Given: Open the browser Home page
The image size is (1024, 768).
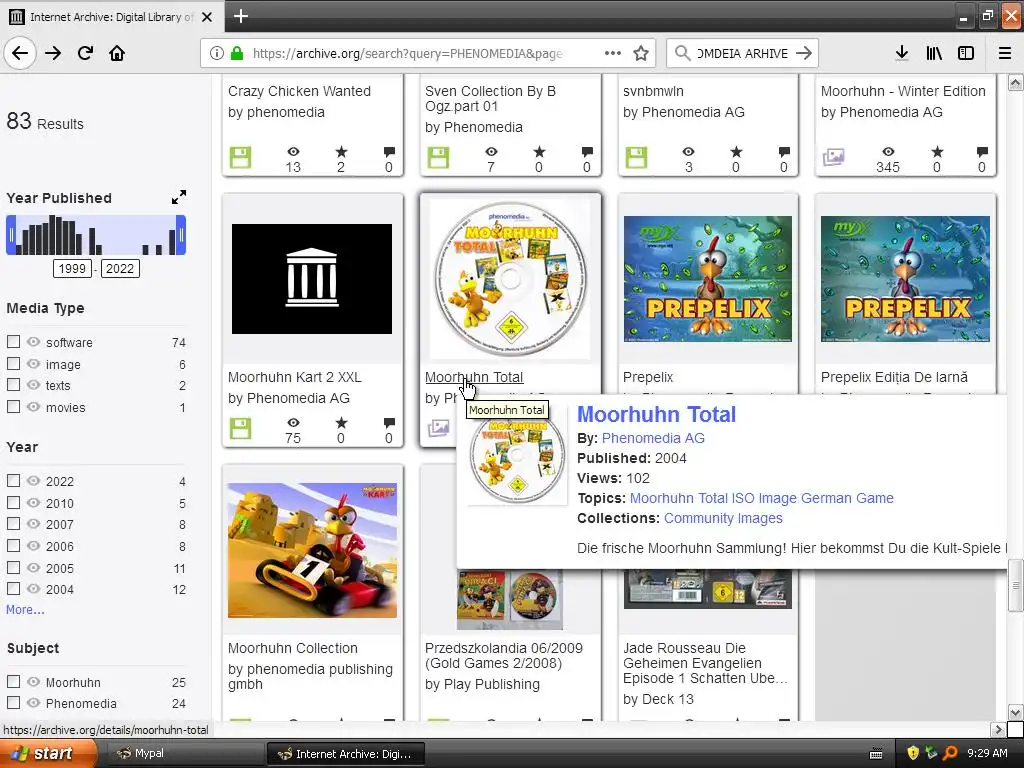Looking at the screenshot, I should 117,53.
